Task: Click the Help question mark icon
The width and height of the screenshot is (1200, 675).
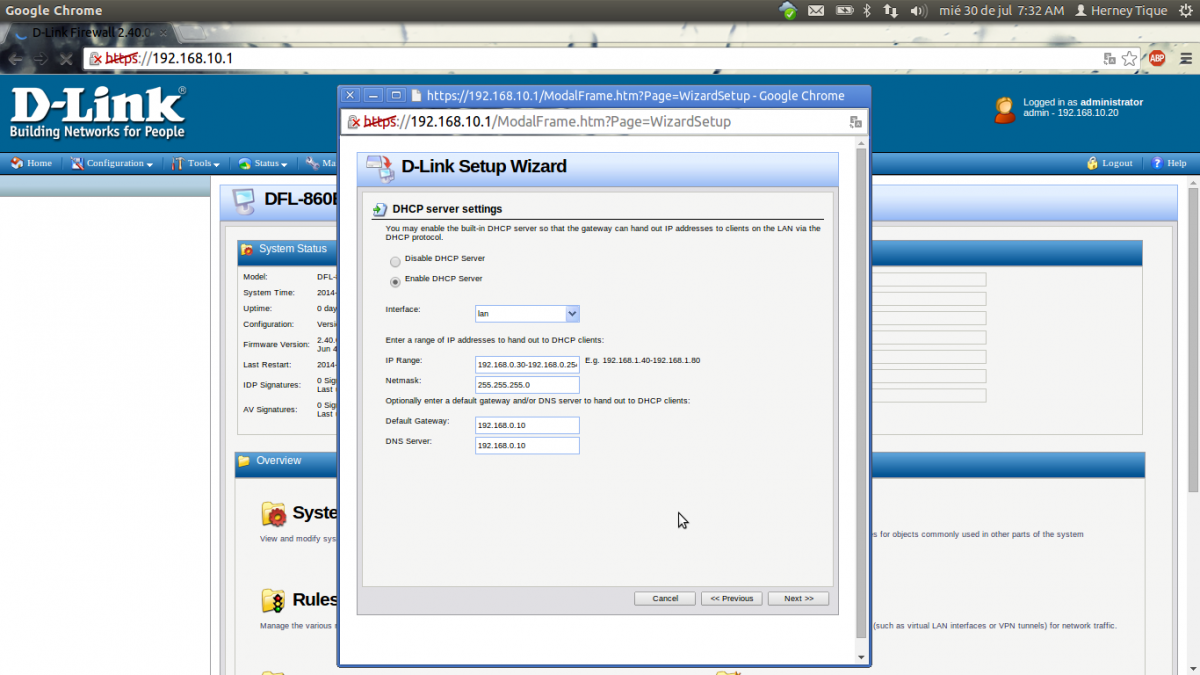Action: (1157, 163)
